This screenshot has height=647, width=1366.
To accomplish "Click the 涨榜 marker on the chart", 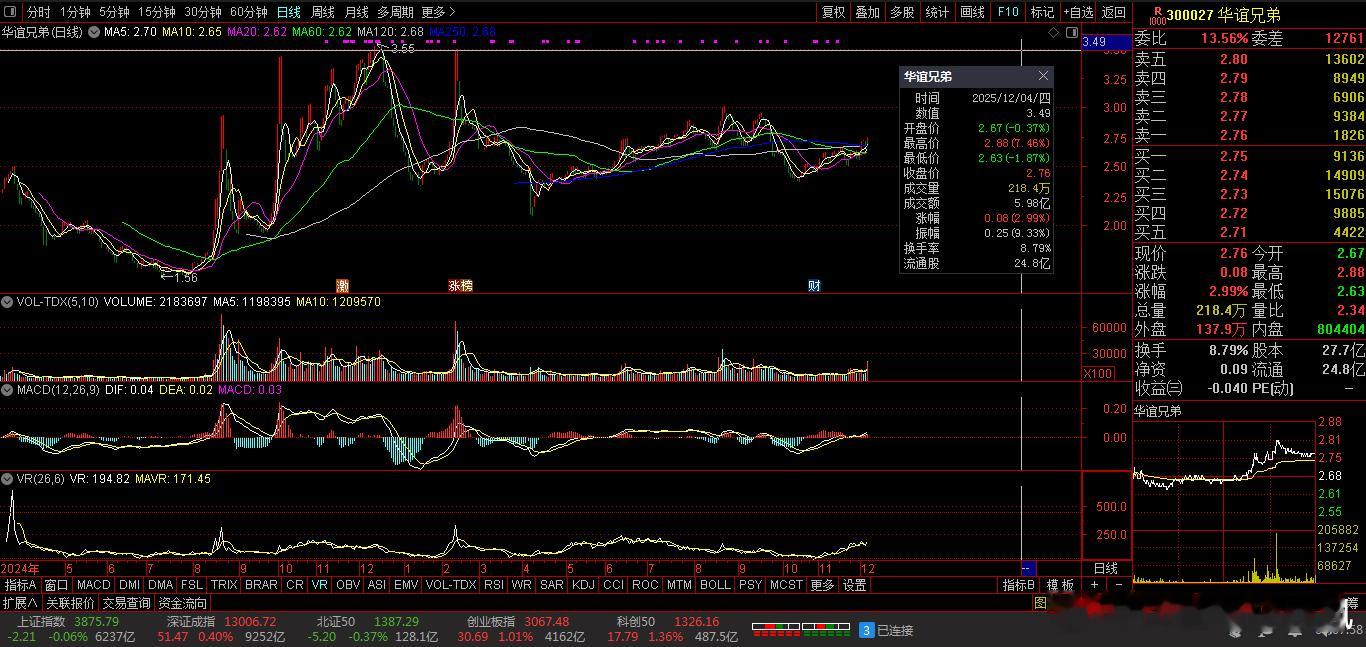I will pyautogui.click(x=460, y=285).
